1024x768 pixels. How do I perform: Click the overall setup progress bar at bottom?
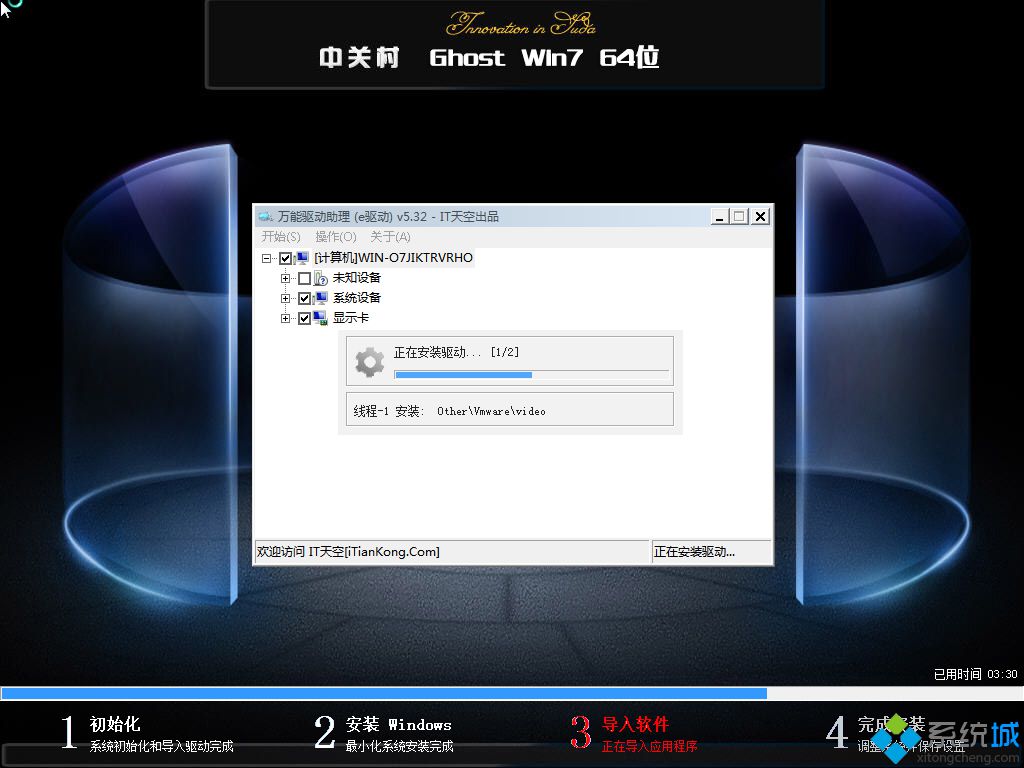pyautogui.click(x=512, y=694)
